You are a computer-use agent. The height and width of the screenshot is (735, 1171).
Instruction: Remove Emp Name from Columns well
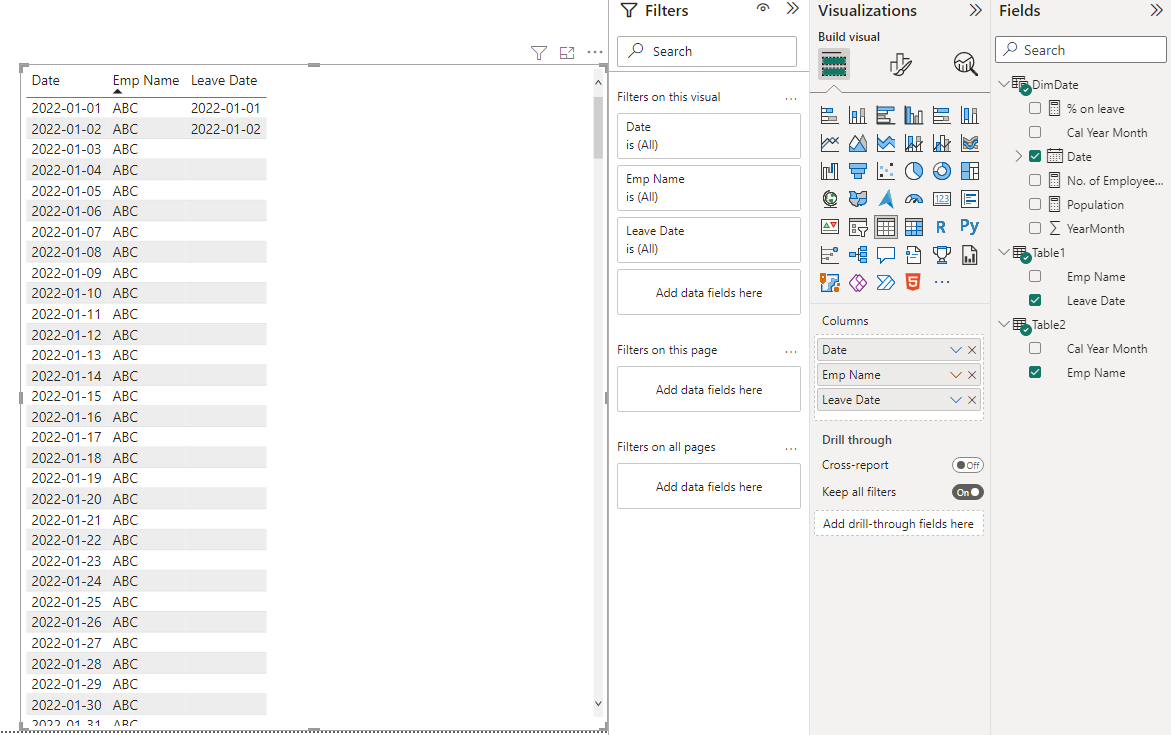pos(972,375)
